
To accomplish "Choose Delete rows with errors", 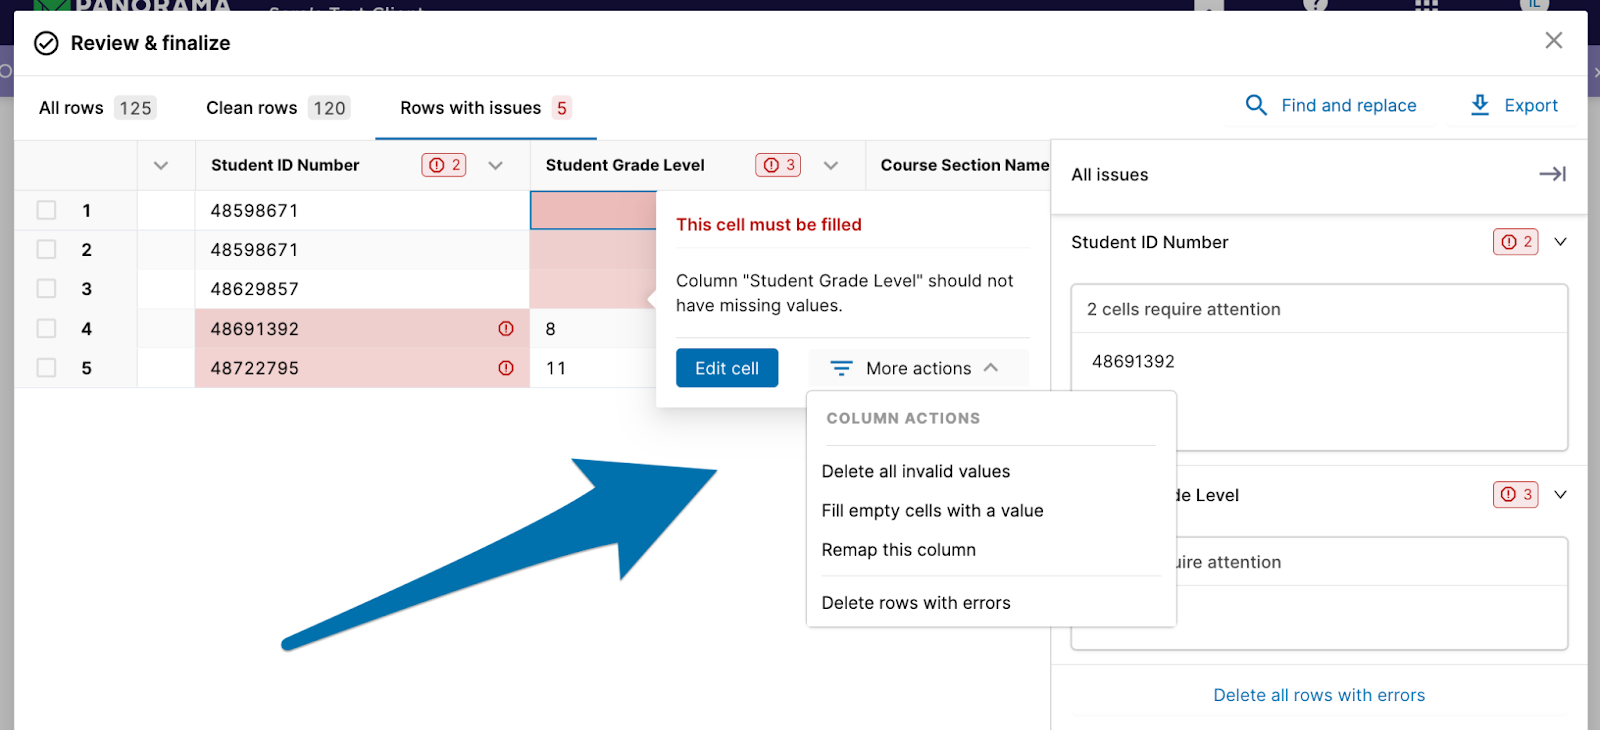I will pyautogui.click(x=916, y=602).
